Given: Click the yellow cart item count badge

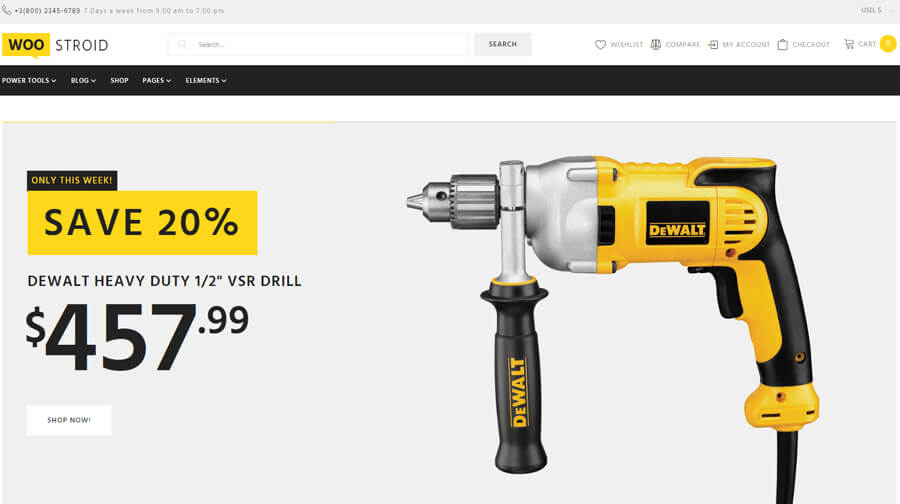Looking at the screenshot, I should click(x=888, y=44).
